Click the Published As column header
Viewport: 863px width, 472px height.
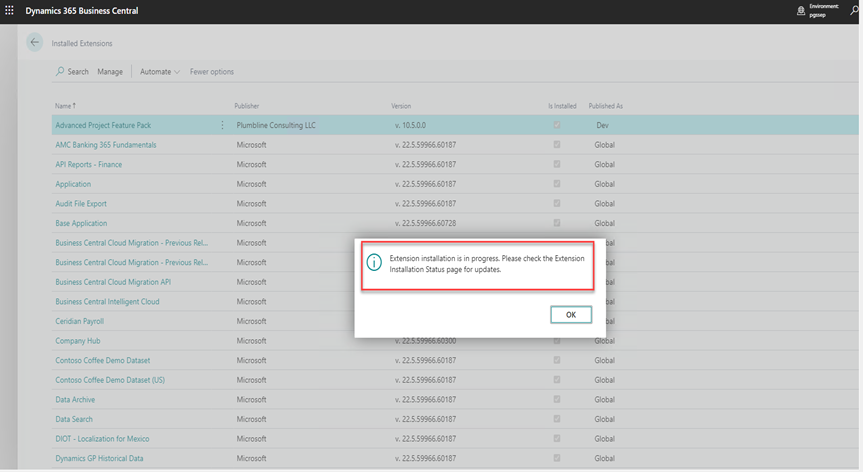click(605, 106)
